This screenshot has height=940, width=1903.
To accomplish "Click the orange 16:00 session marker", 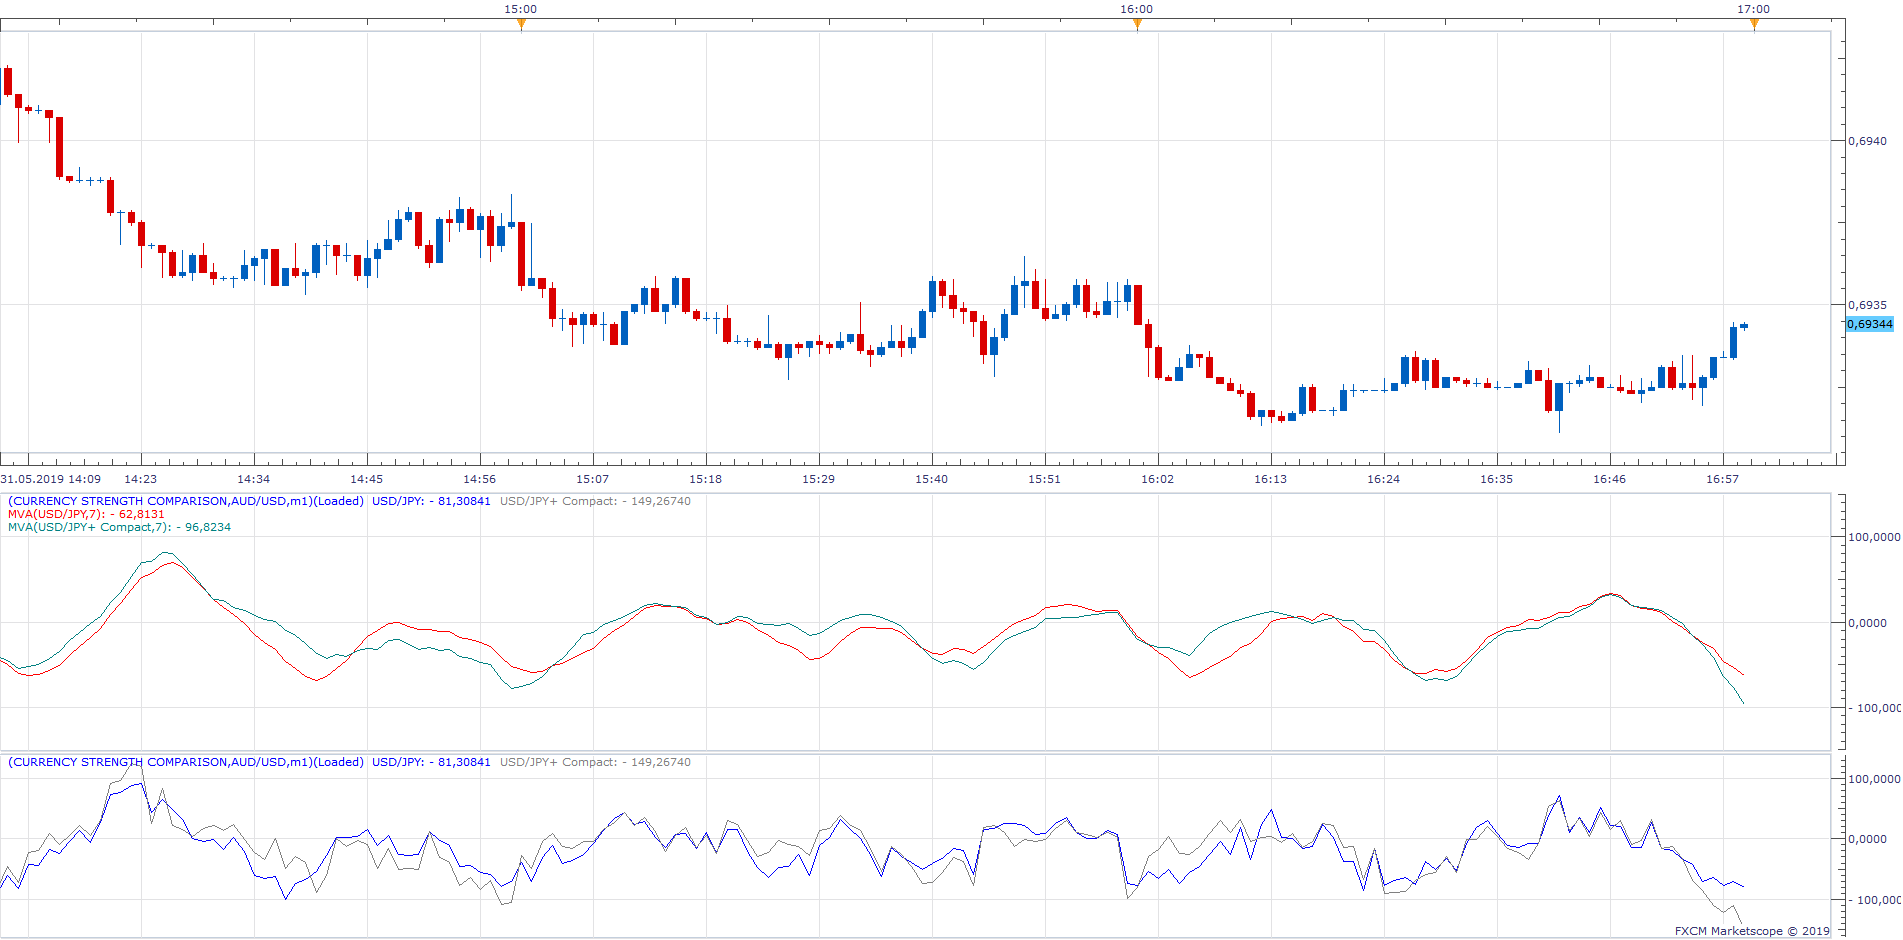I will click(1137, 24).
